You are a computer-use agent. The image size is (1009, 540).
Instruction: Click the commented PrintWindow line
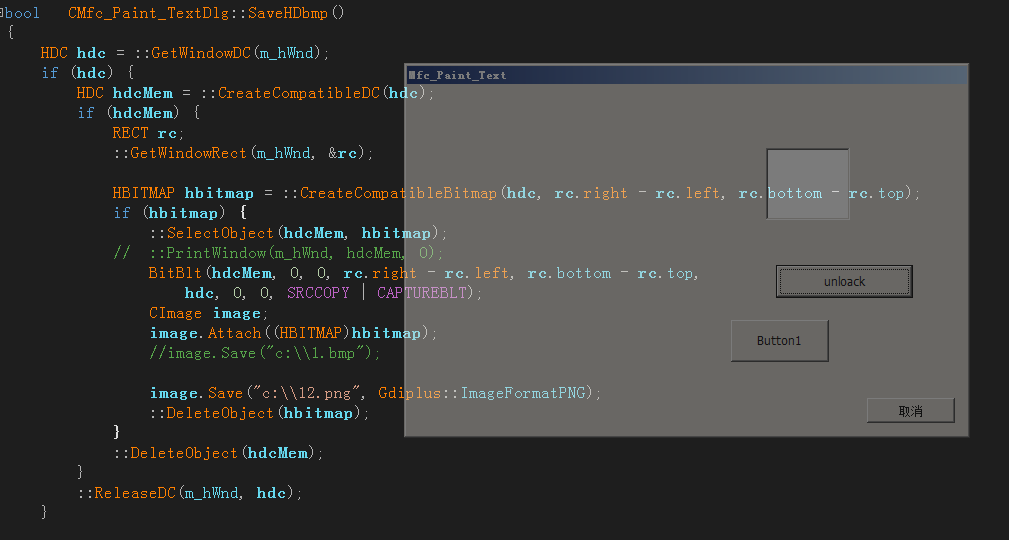[278, 252]
